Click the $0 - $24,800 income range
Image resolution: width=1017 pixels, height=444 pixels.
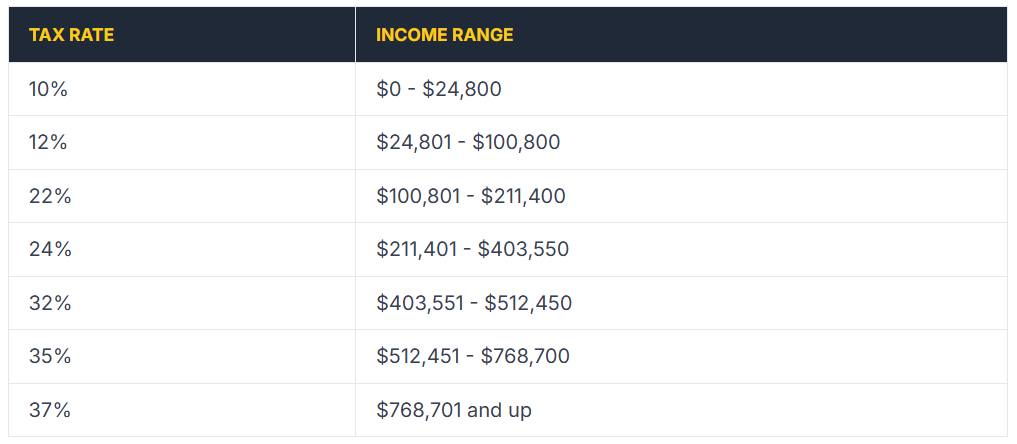(439, 89)
